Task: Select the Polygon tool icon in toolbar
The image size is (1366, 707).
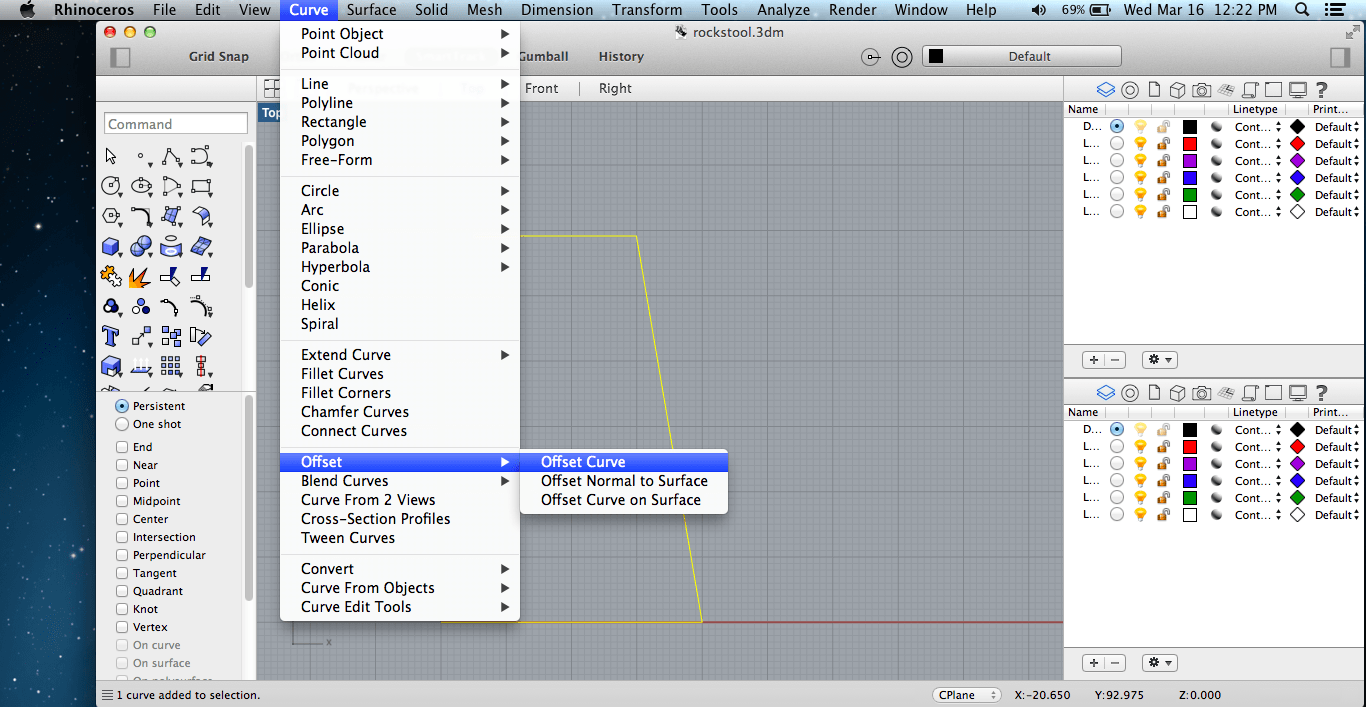Action: click(111, 216)
